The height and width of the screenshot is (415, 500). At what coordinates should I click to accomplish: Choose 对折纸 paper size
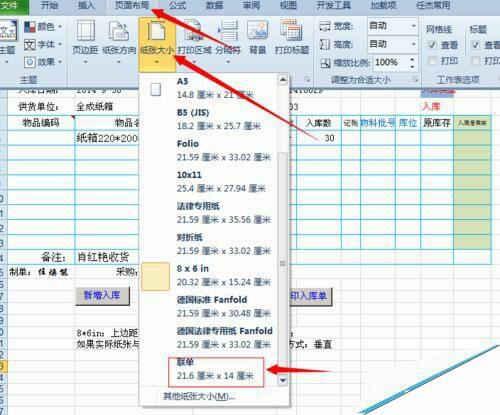(x=208, y=244)
